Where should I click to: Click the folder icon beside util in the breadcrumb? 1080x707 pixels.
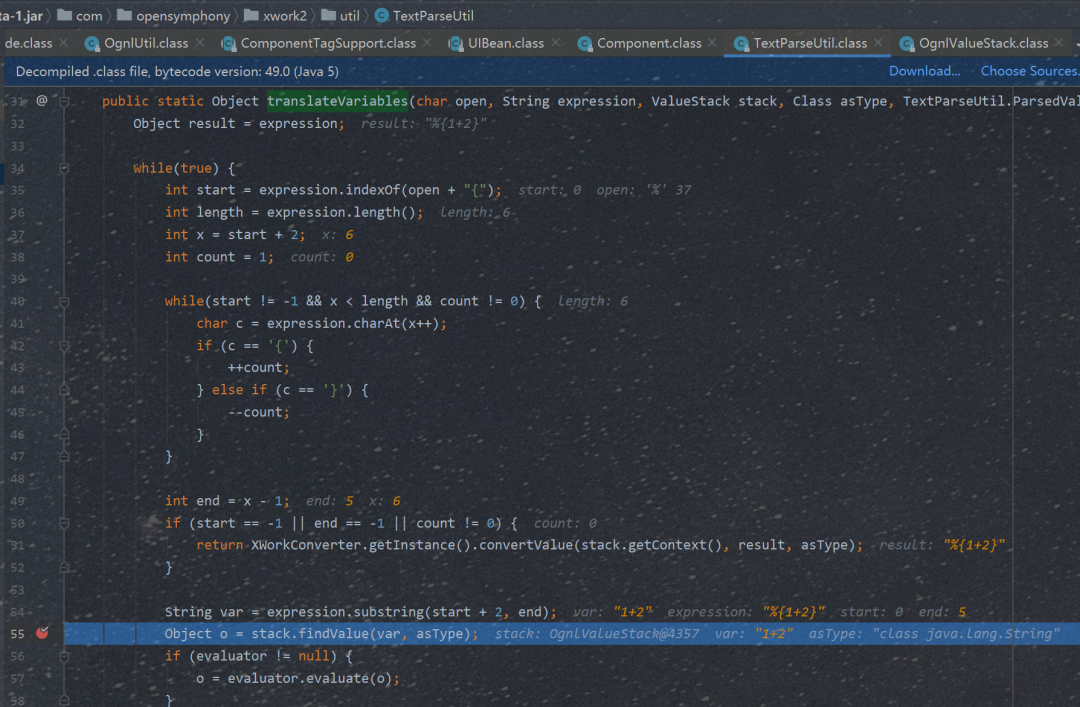point(329,15)
